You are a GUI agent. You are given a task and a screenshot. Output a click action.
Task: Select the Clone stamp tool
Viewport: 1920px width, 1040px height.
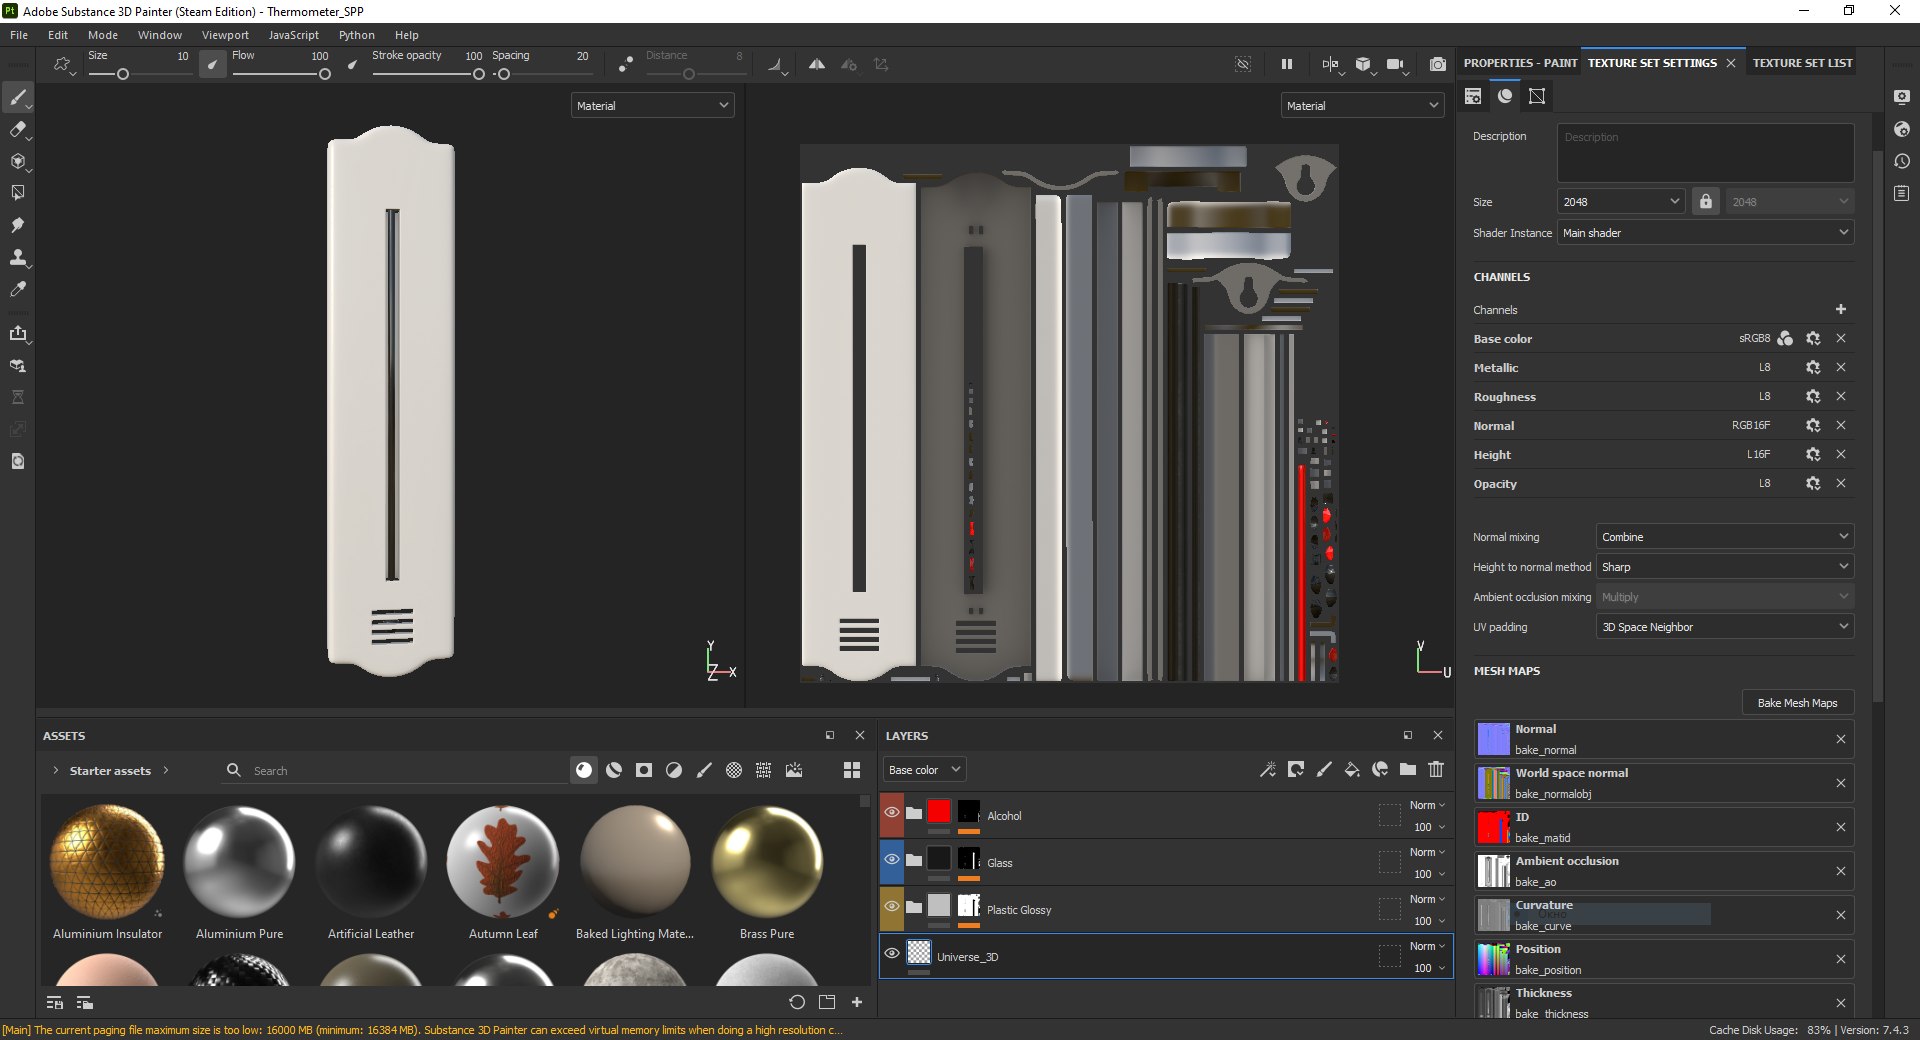pyautogui.click(x=17, y=257)
